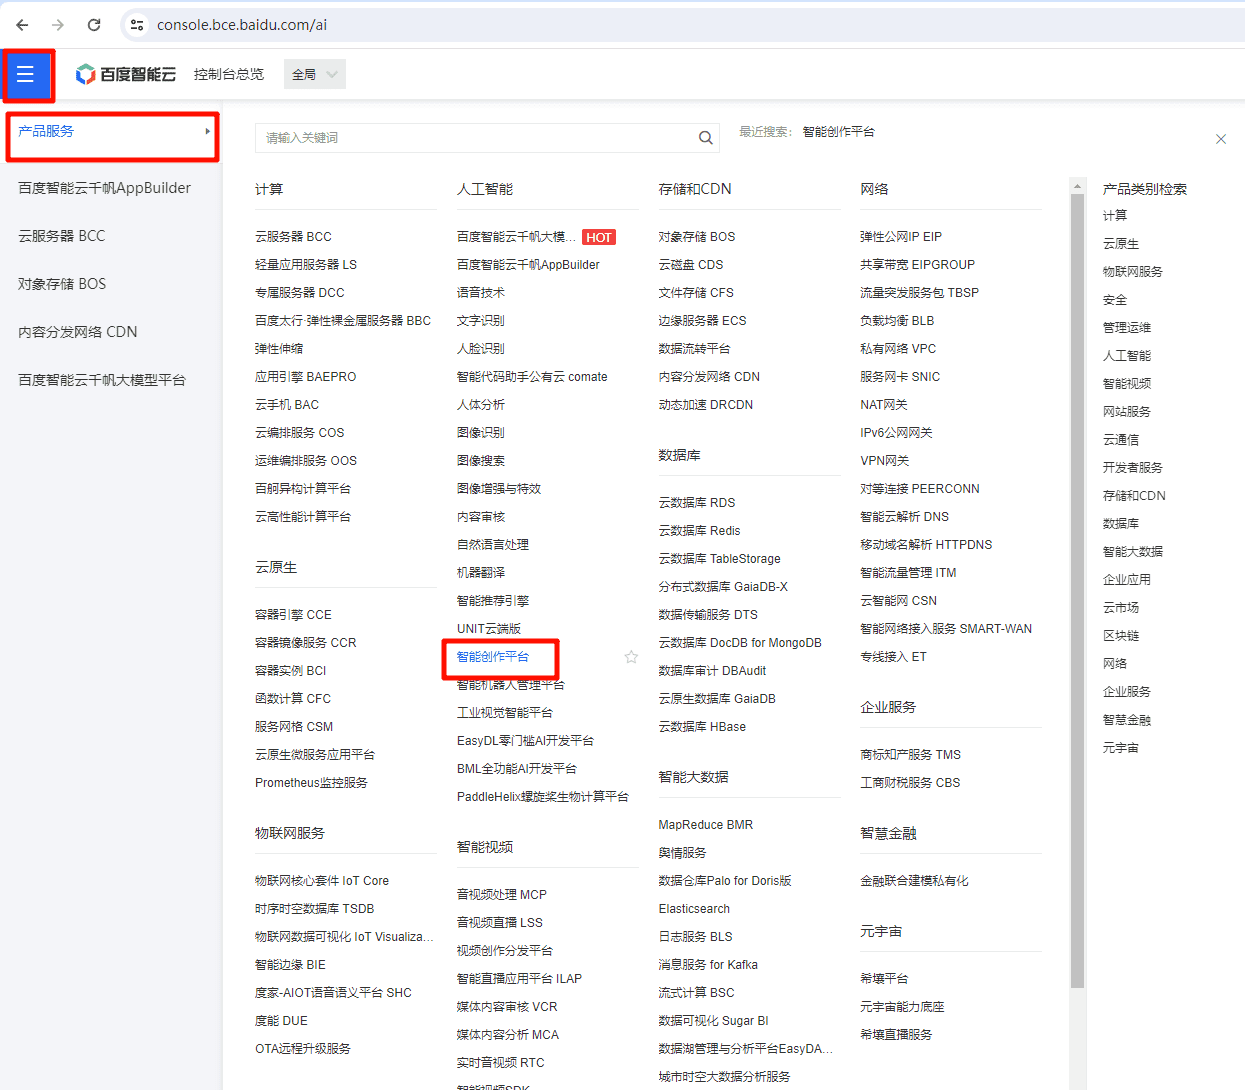The height and width of the screenshot is (1090, 1245).
Task: Open Elasticsearch service
Action: [694, 909]
